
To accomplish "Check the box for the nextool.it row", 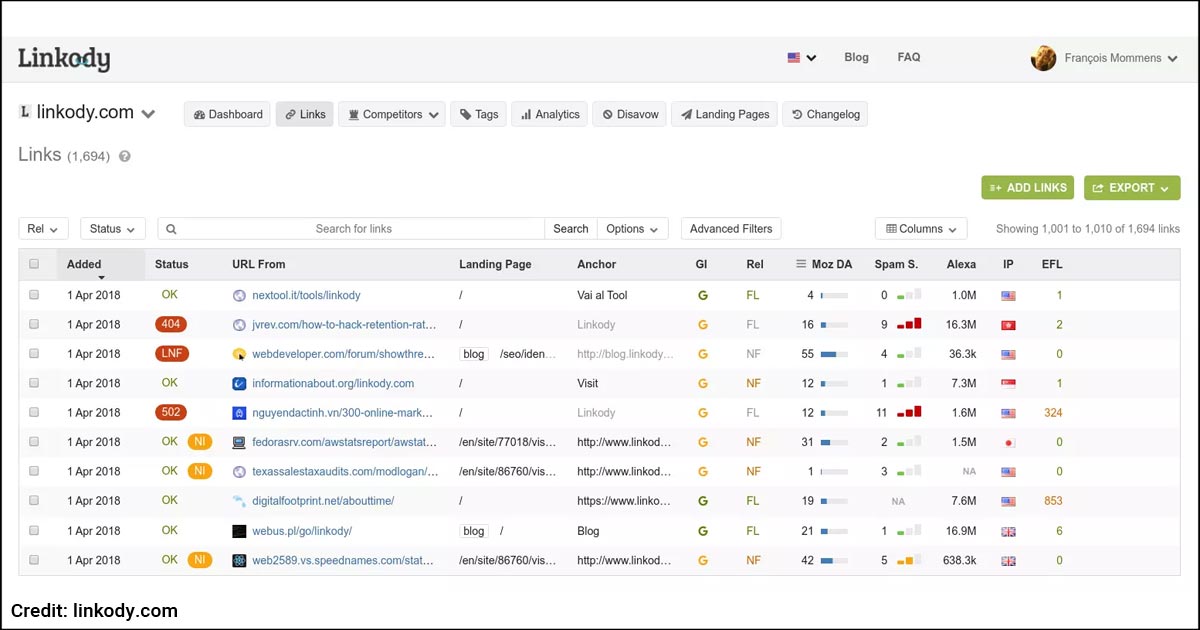I will coord(34,296).
